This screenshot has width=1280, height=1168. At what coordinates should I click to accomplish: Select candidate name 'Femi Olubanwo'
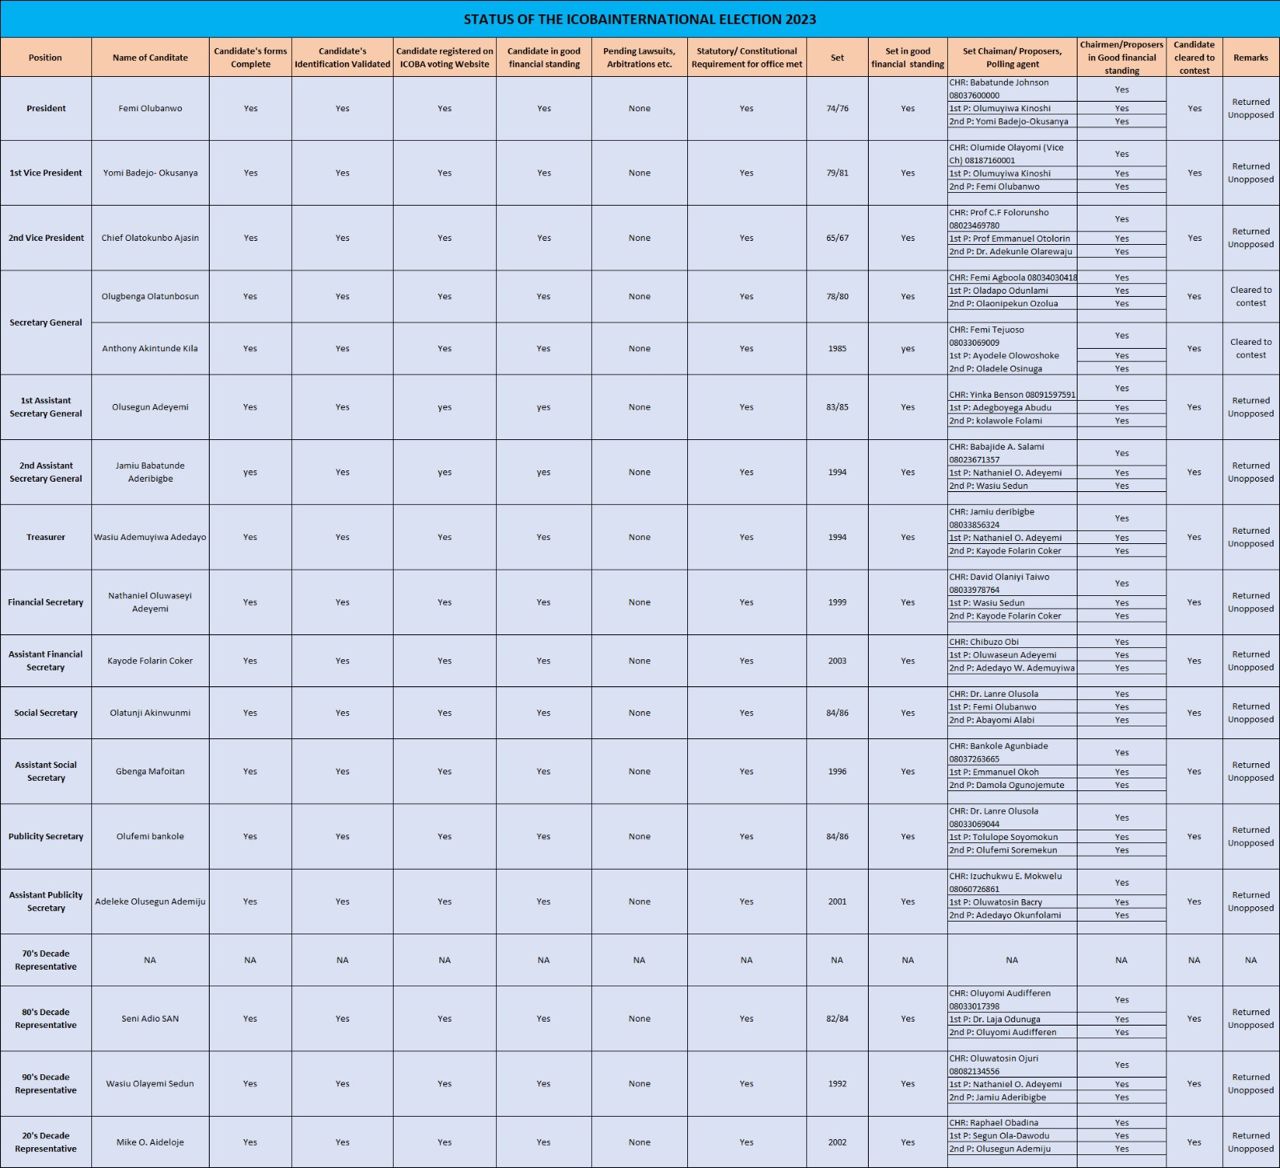coord(150,108)
